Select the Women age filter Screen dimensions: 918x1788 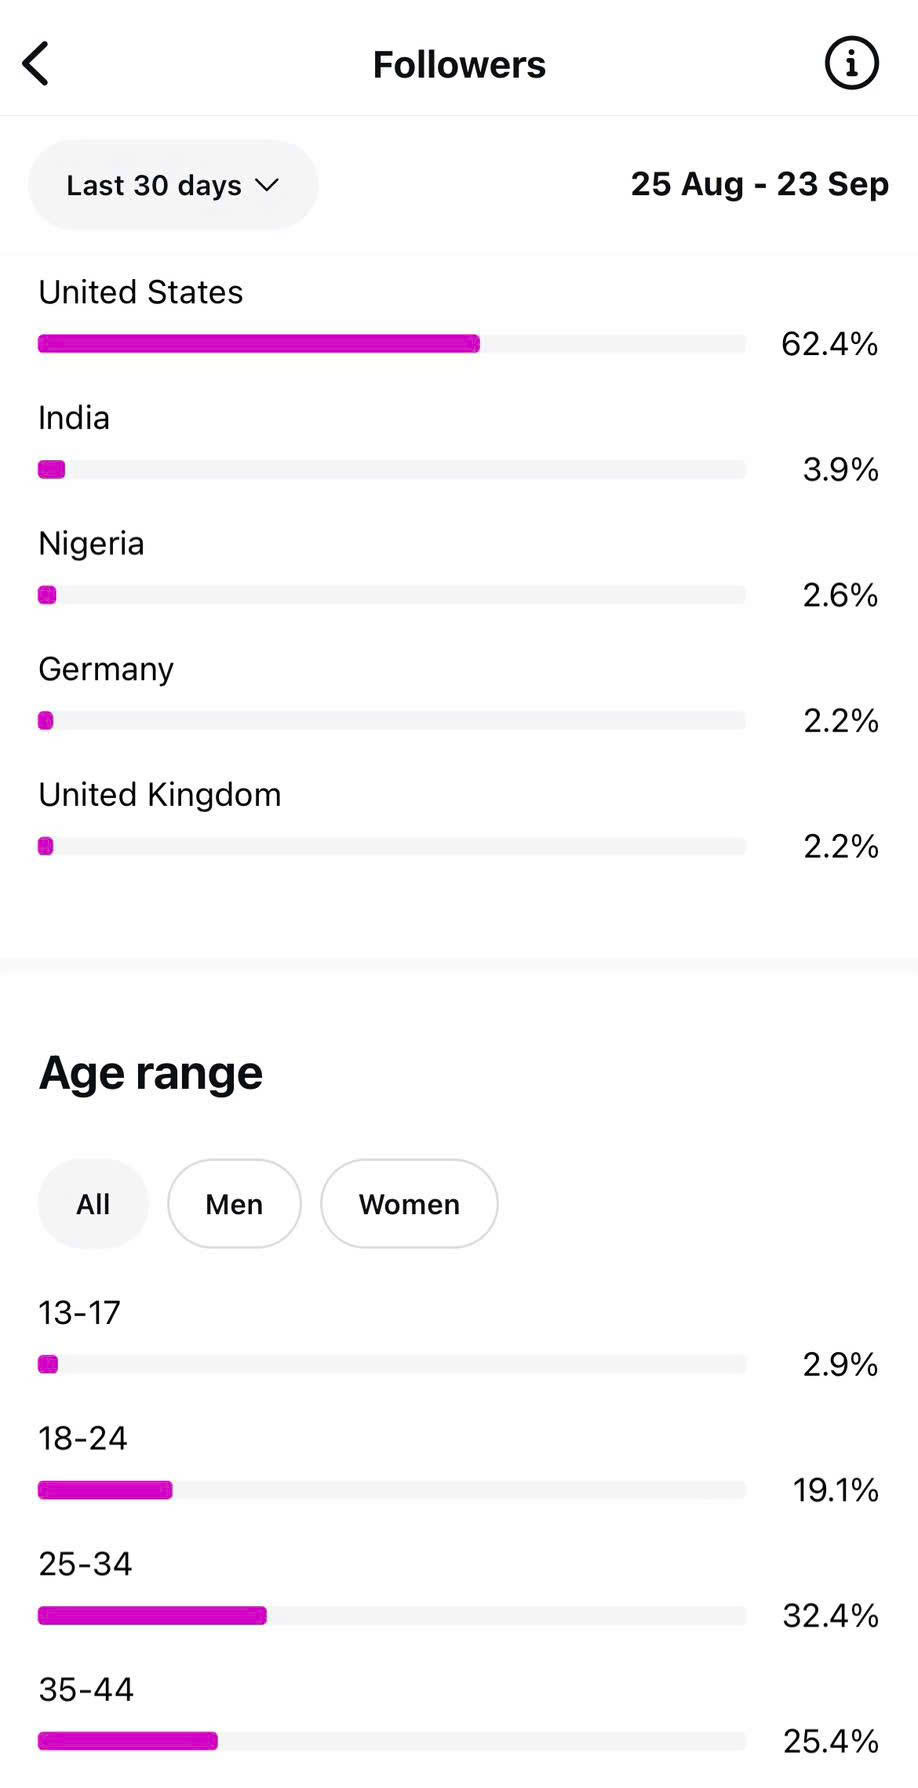click(409, 1204)
